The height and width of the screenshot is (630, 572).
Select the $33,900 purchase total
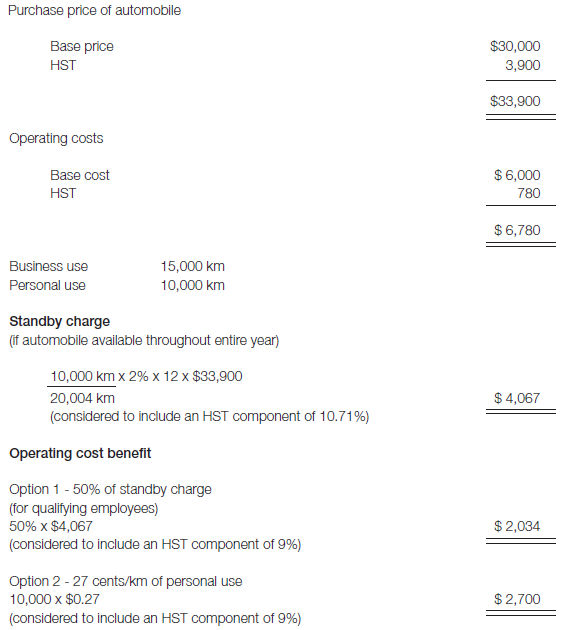(x=515, y=101)
